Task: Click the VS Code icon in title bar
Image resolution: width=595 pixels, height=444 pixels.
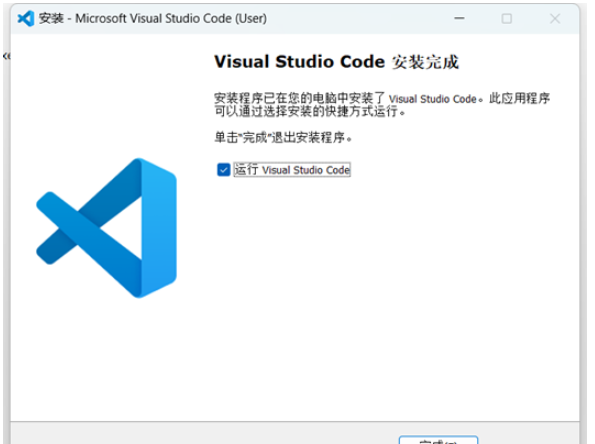Action: (x=26, y=18)
